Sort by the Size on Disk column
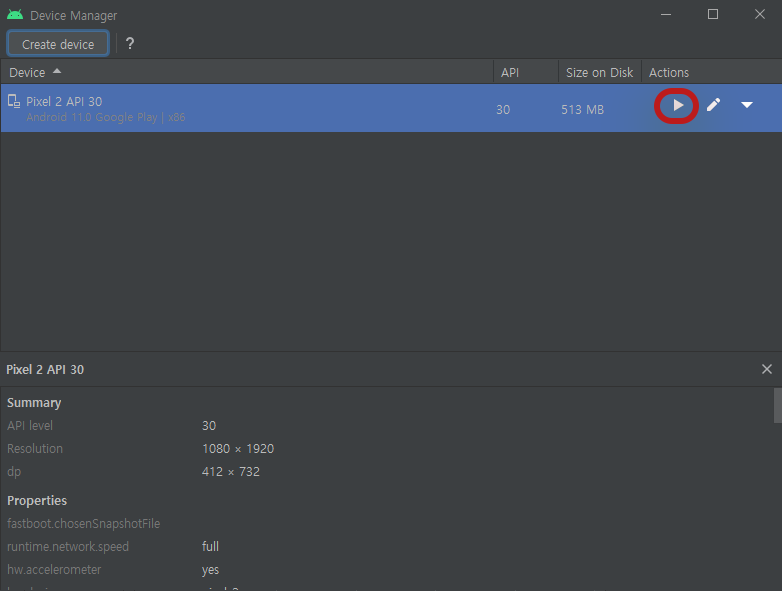782x591 pixels. tap(599, 72)
